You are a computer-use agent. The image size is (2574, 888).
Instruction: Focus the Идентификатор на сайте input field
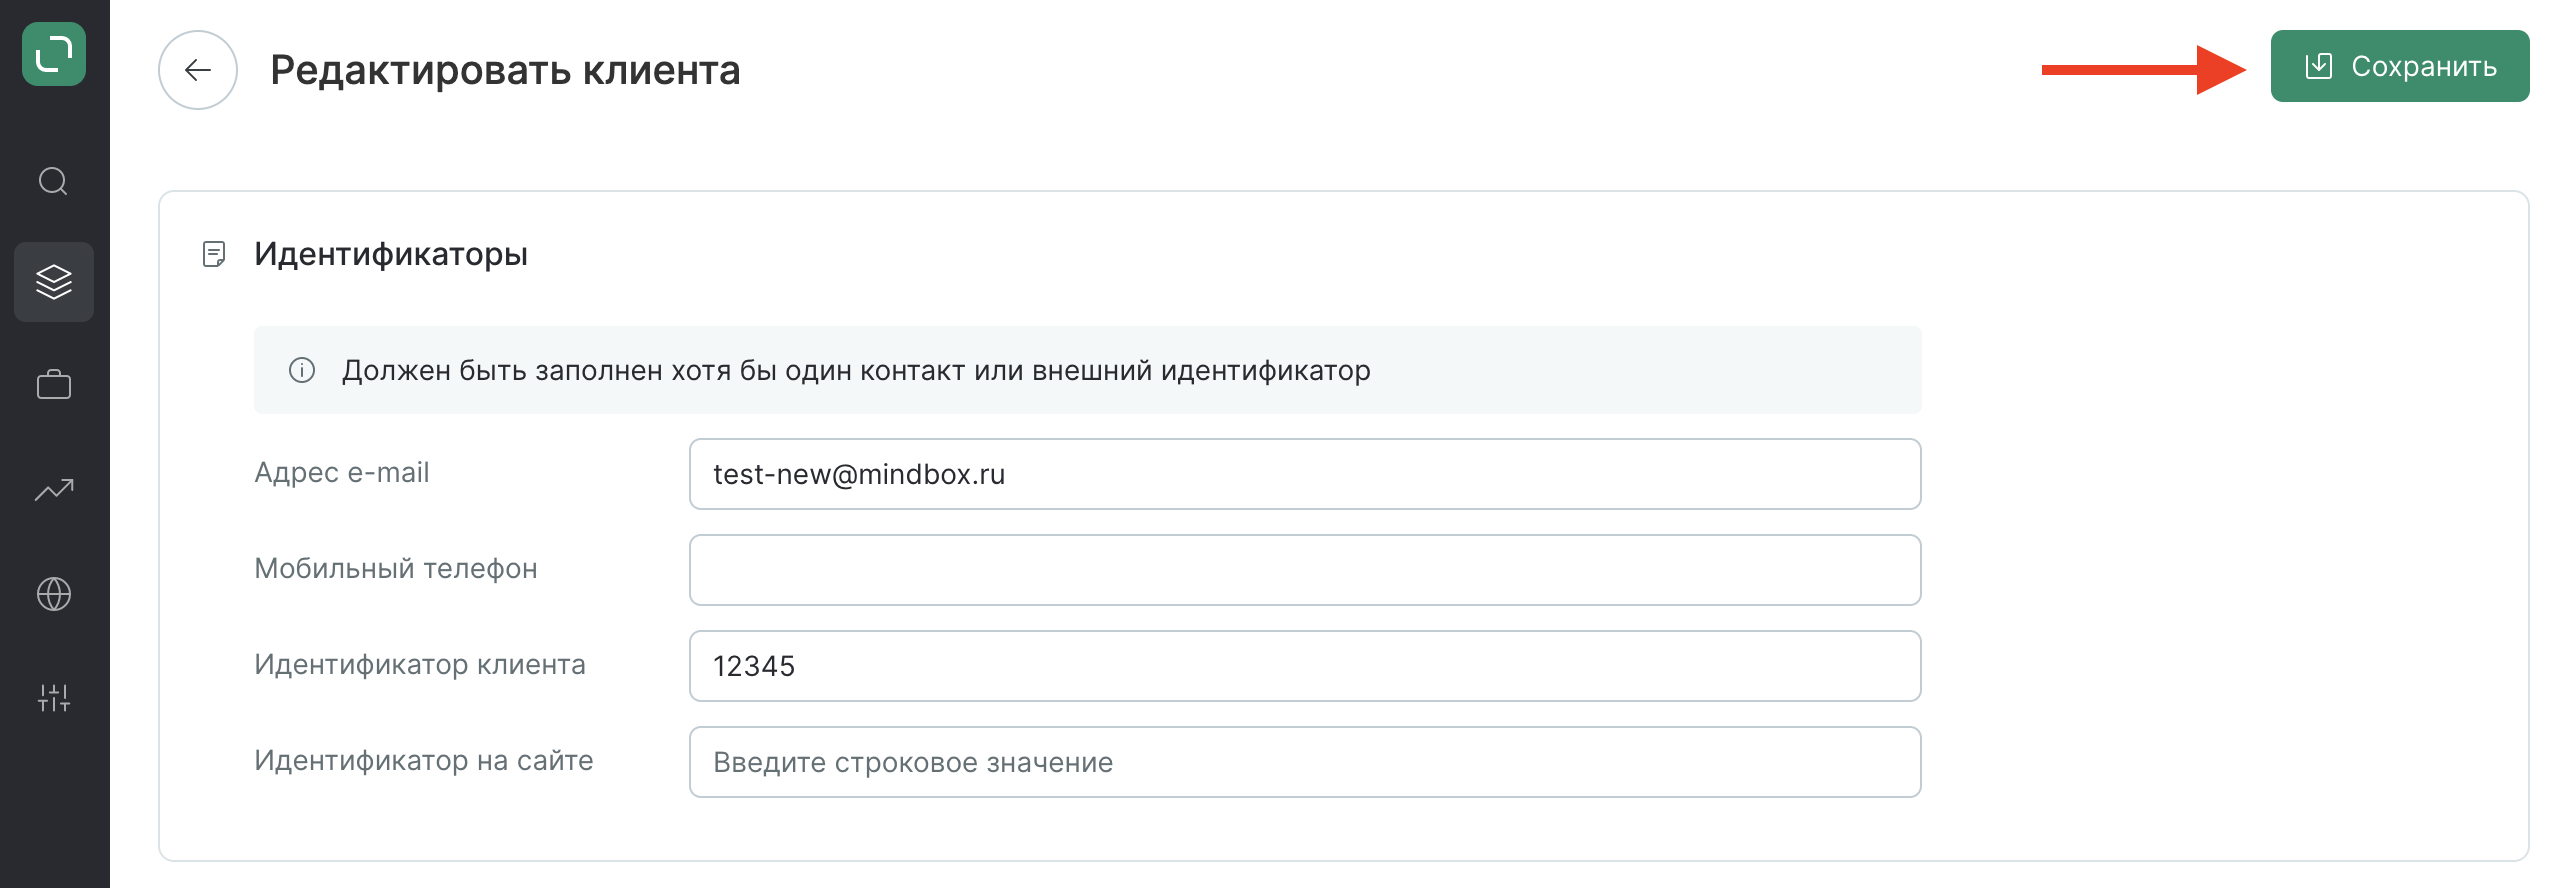click(x=1305, y=762)
